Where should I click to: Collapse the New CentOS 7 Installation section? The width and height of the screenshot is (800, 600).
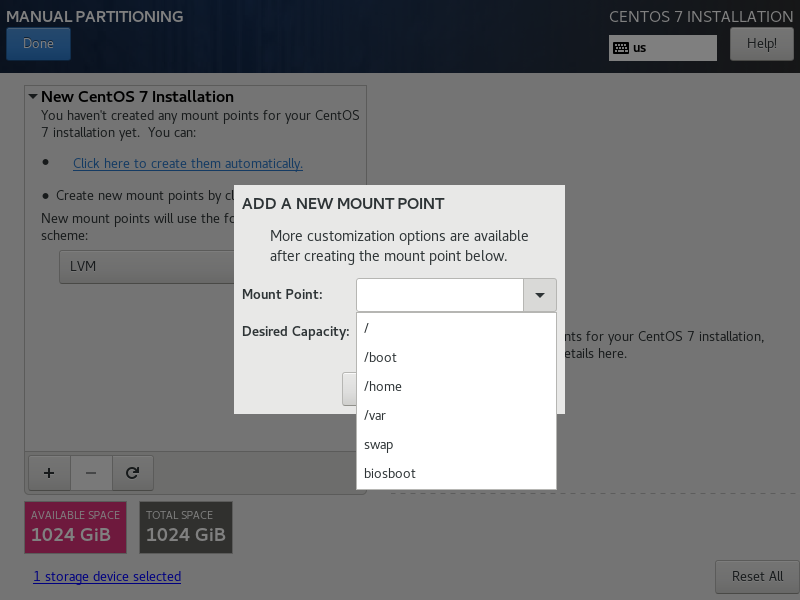(33, 96)
